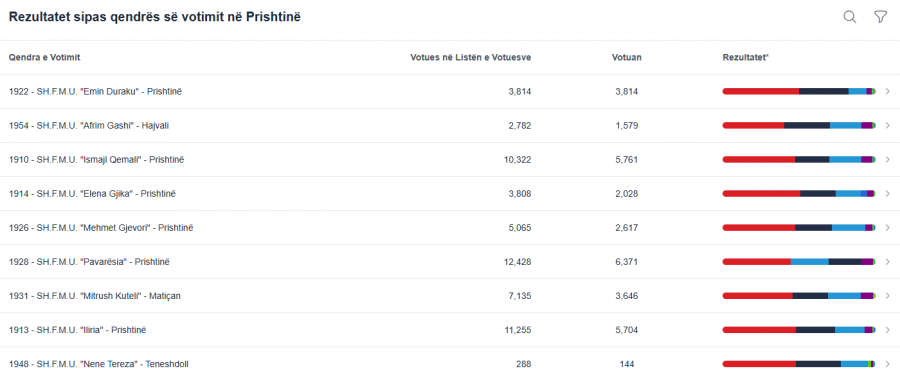The width and height of the screenshot is (900, 380).
Task: Select voted count 6,371
Action: click(627, 262)
